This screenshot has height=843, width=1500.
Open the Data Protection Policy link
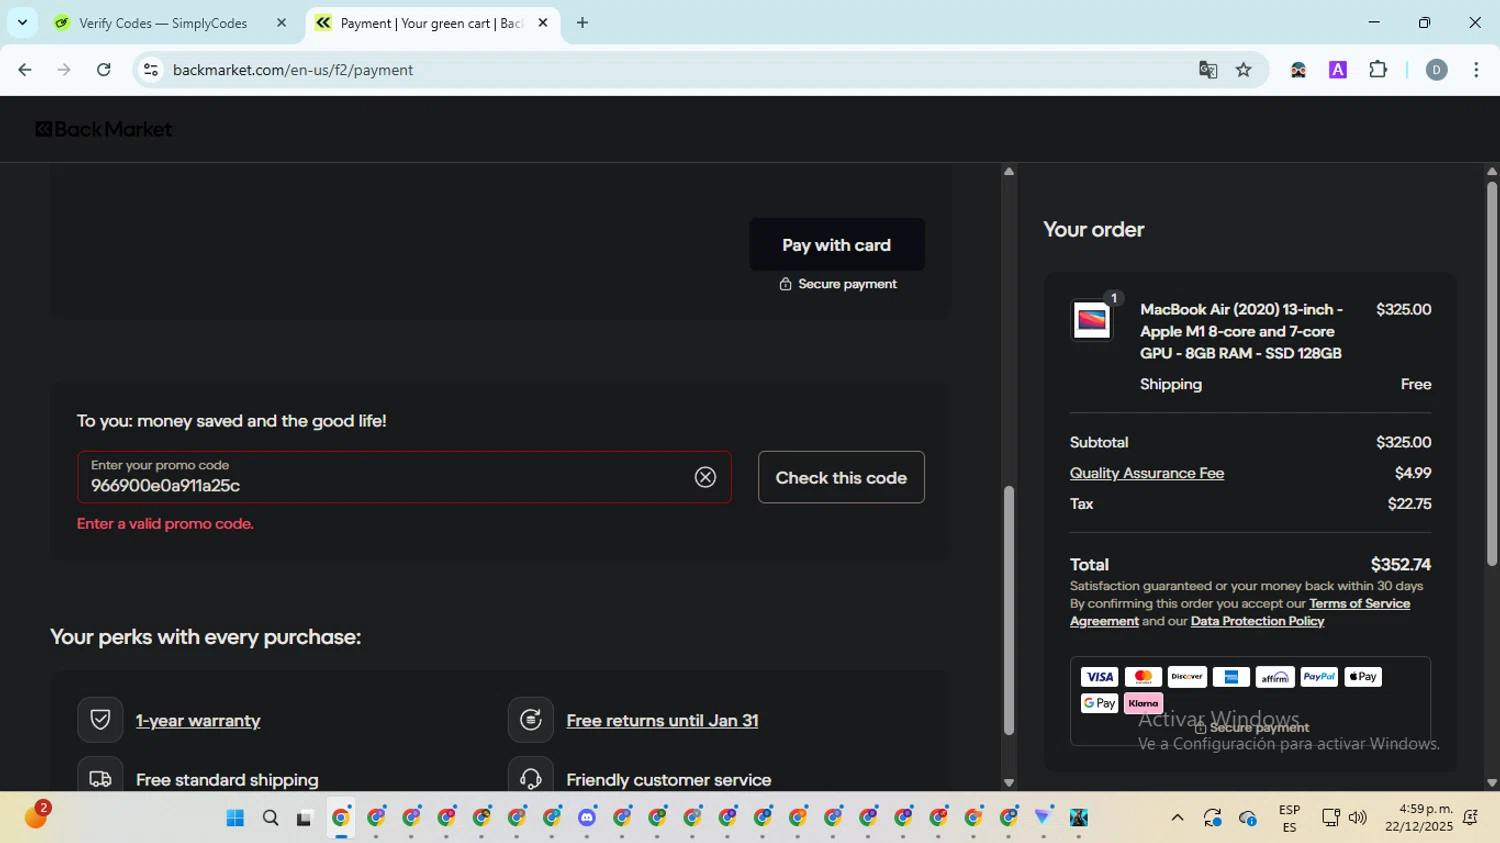1257,621
